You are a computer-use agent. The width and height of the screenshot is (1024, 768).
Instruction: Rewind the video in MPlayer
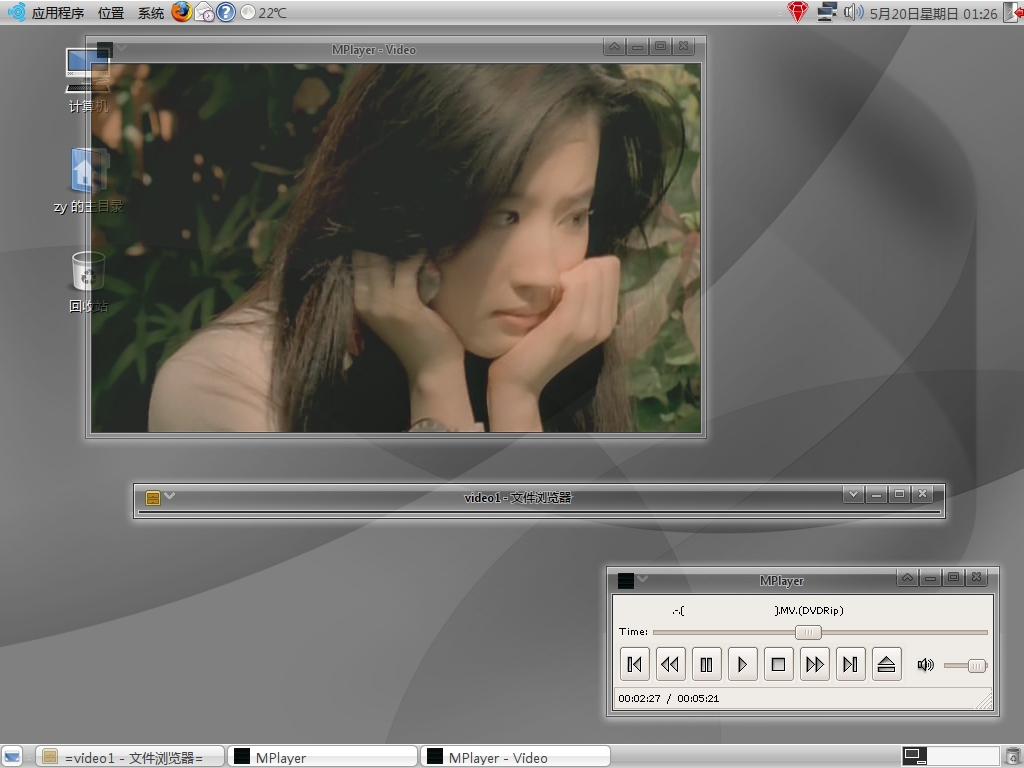pos(670,664)
